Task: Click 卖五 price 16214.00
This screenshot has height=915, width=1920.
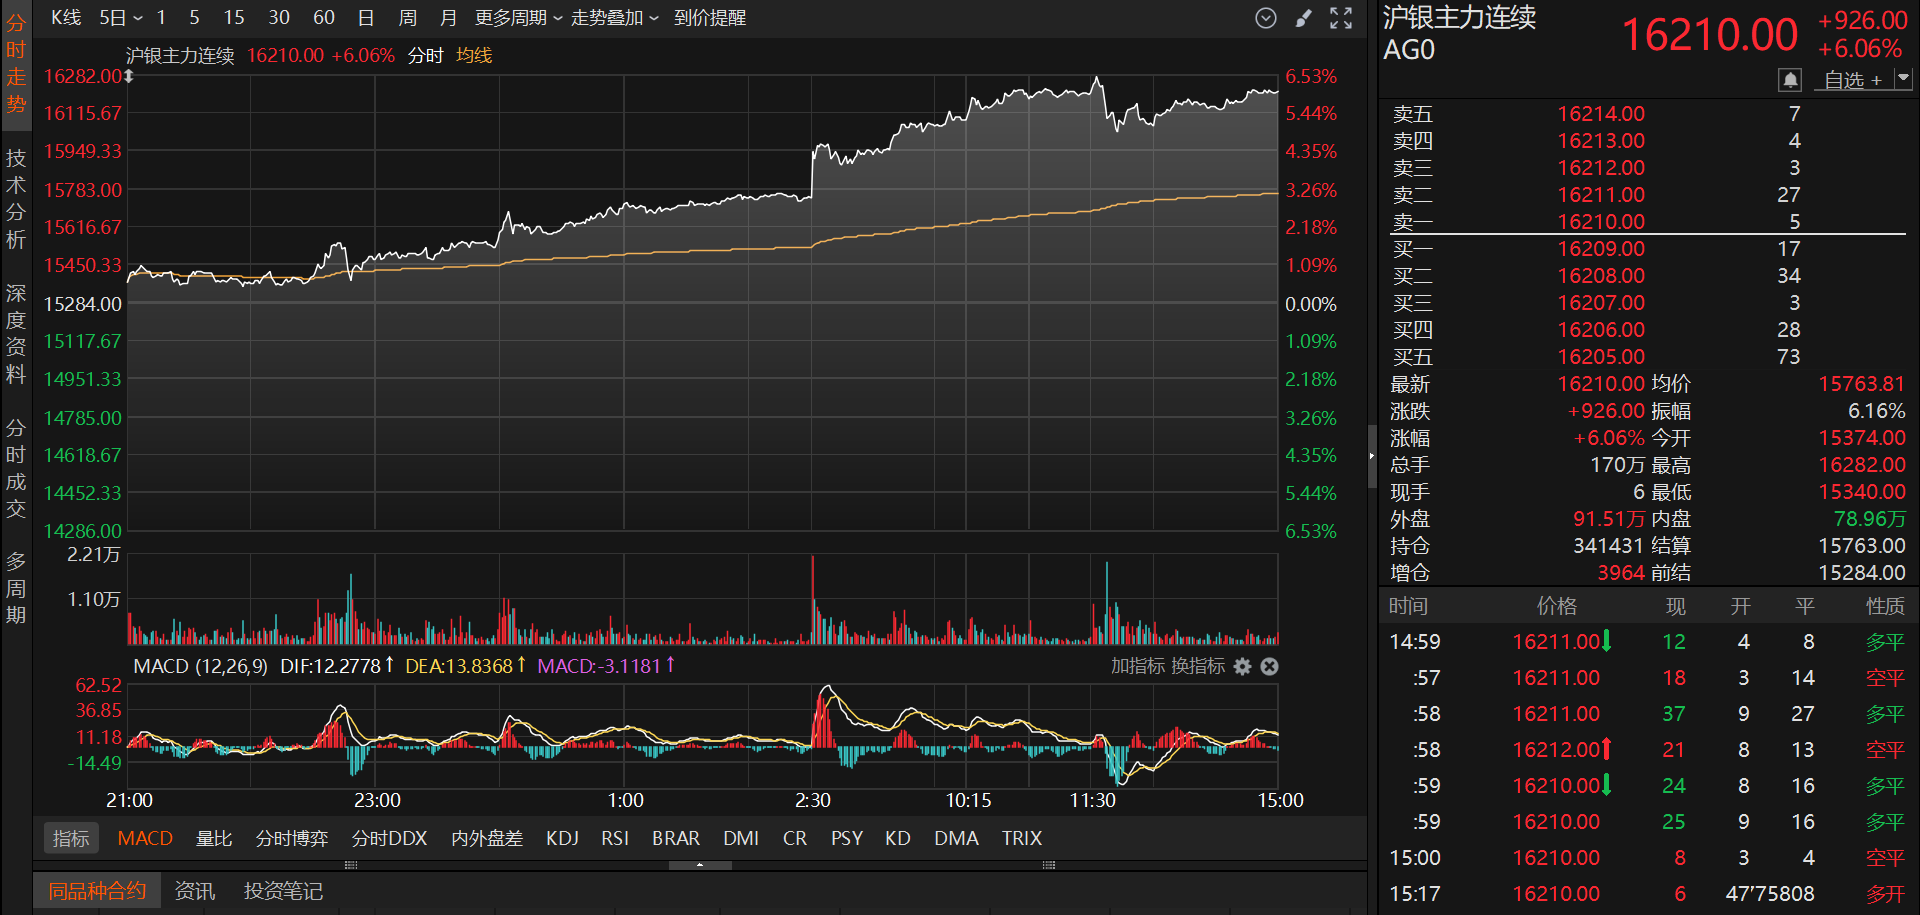Action: coord(1601,114)
